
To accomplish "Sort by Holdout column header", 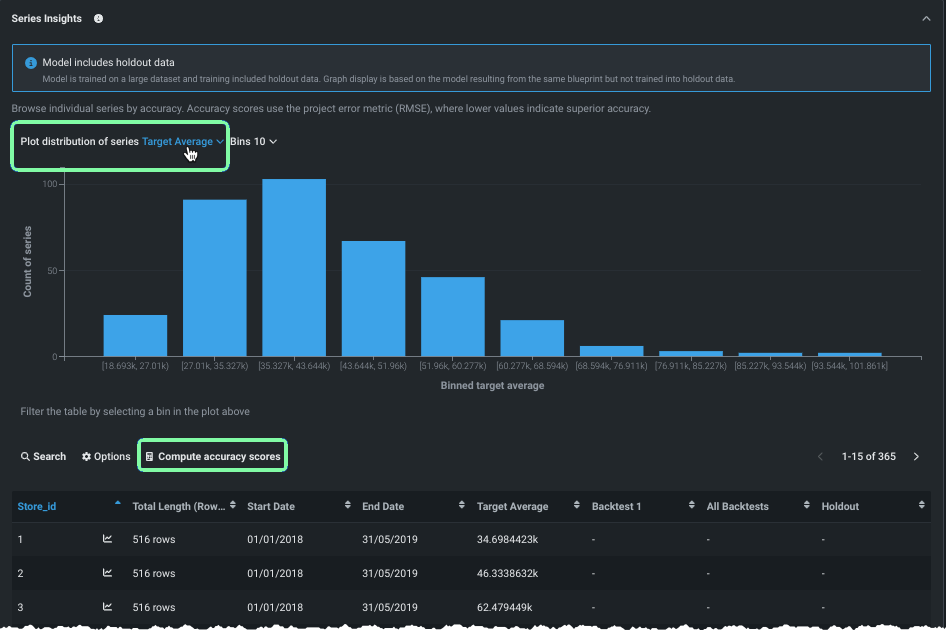I will pos(840,507).
